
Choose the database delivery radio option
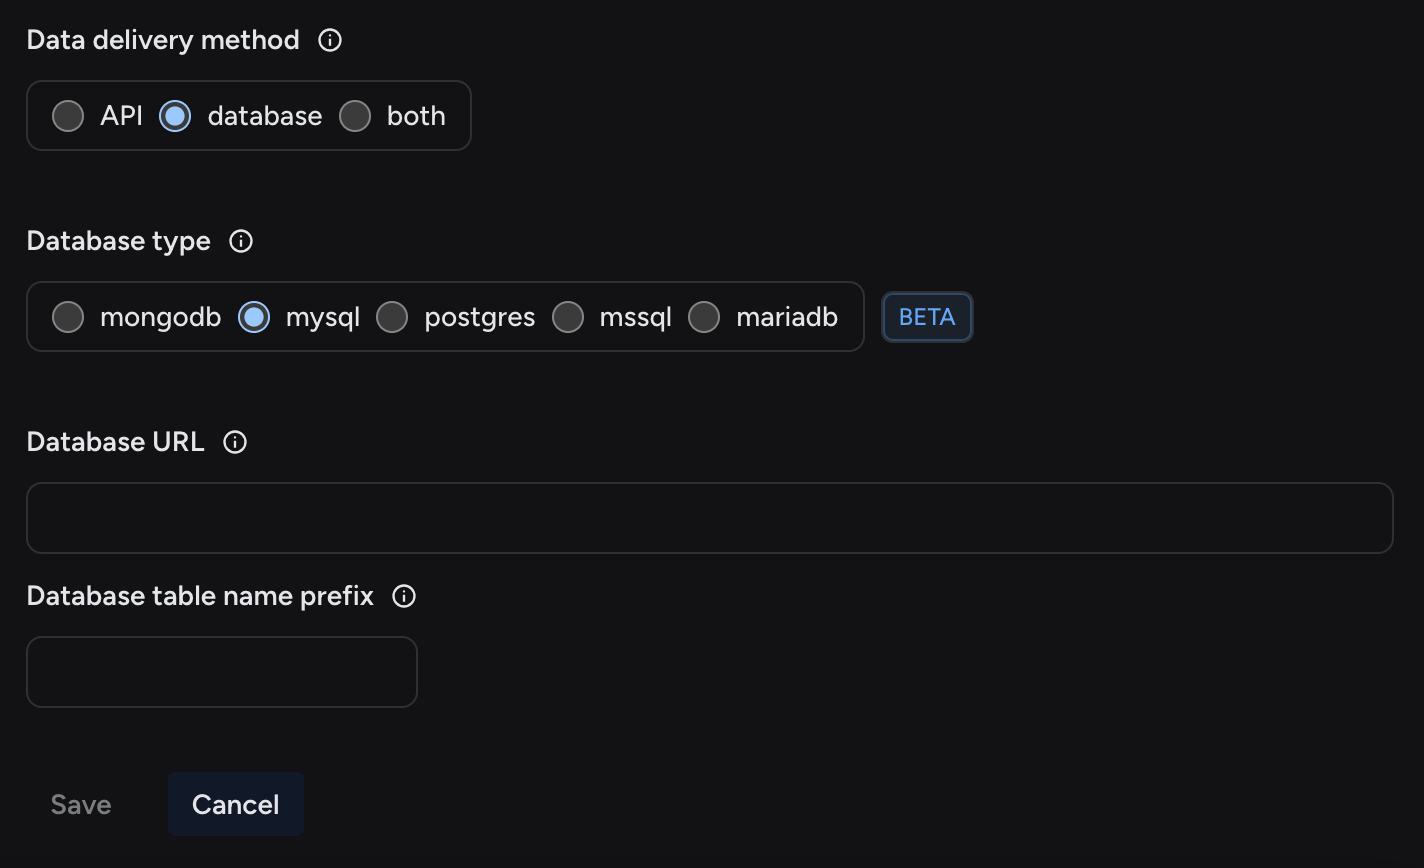pyautogui.click(x=175, y=116)
